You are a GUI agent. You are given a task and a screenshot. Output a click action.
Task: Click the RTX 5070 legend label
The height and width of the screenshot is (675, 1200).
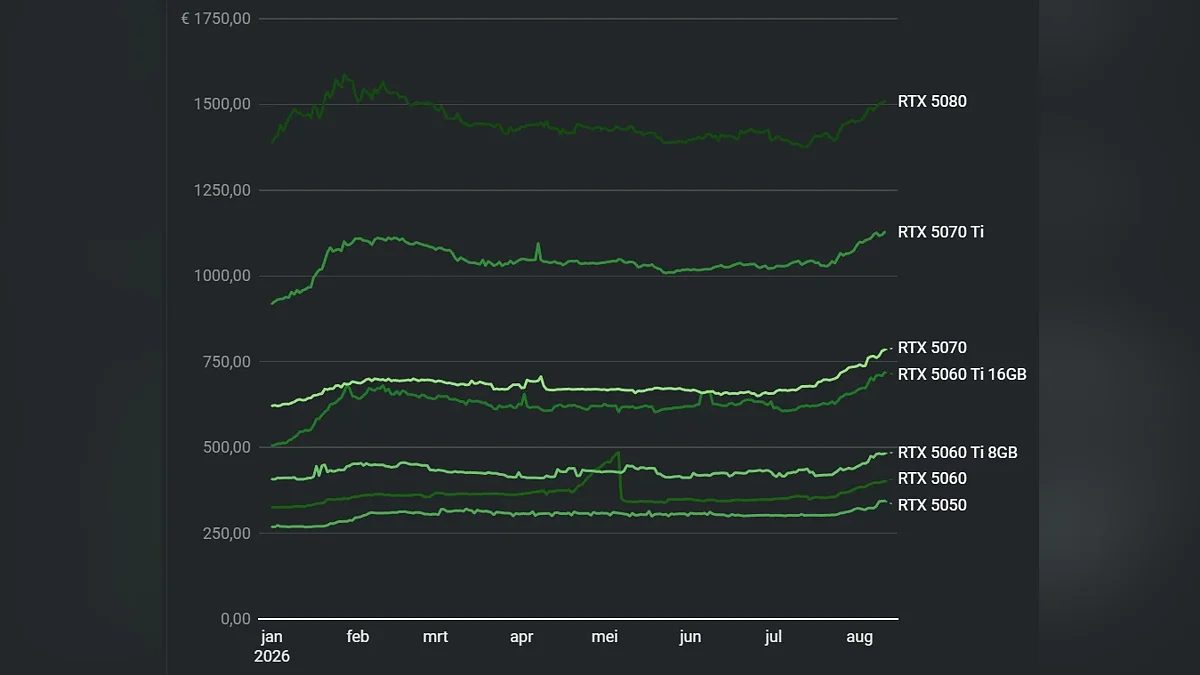tap(932, 348)
